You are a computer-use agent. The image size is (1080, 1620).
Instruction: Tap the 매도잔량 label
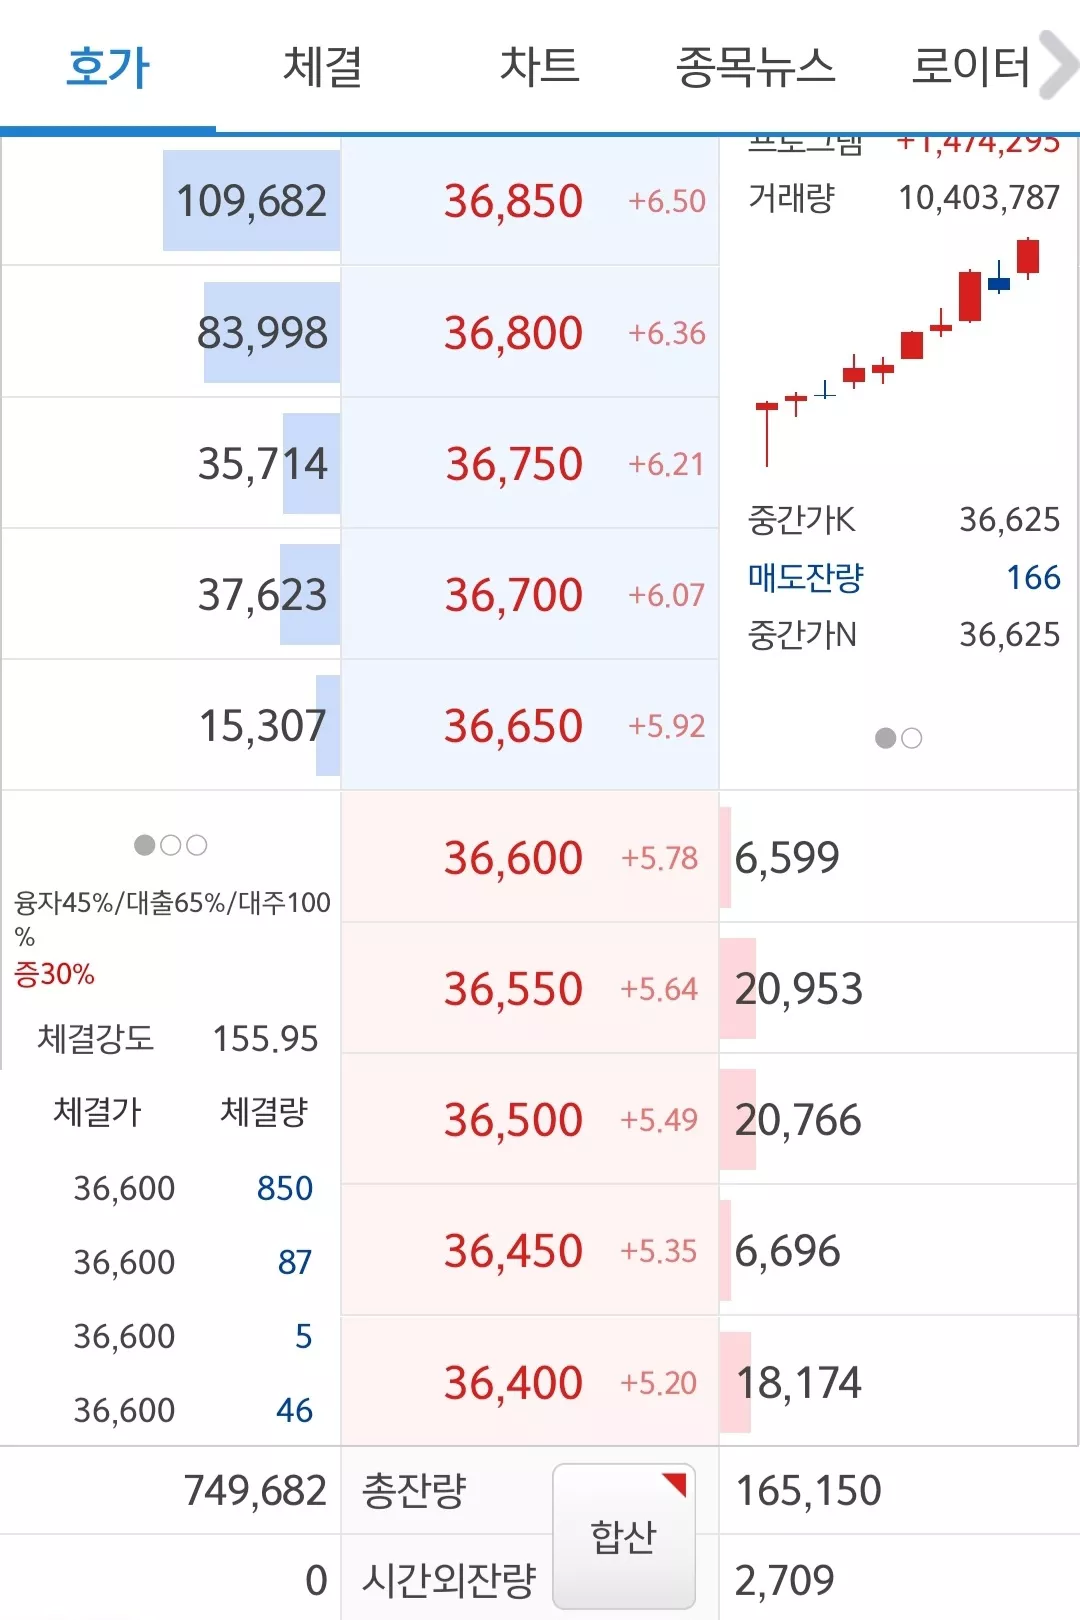click(806, 577)
